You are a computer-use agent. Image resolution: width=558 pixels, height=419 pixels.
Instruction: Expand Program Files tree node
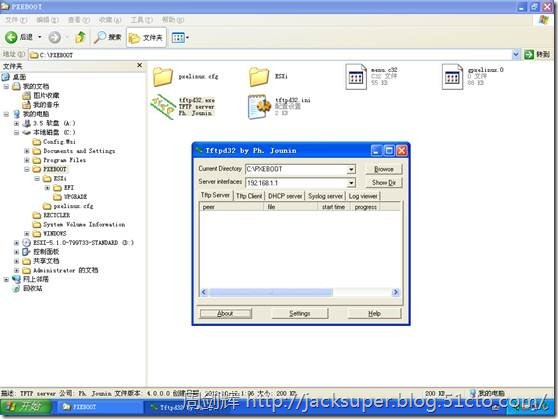(x=27, y=160)
